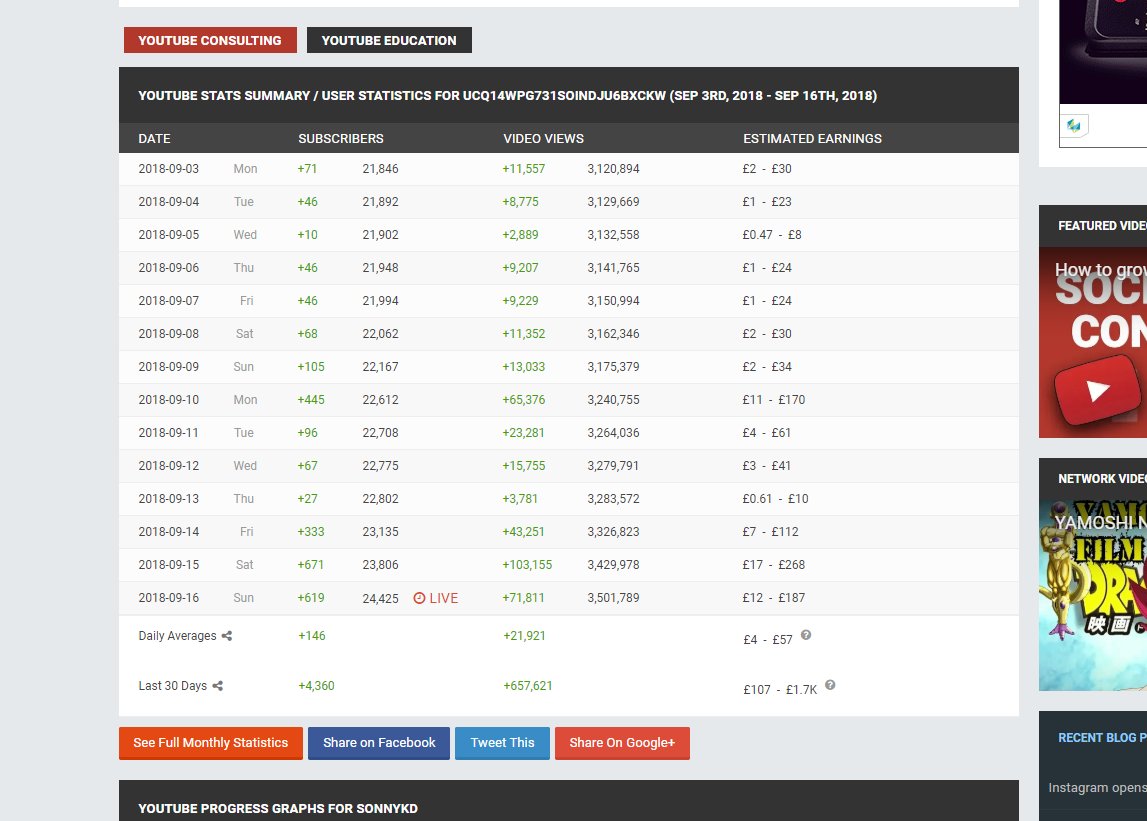Image resolution: width=1147 pixels, height=821 pixels.
Task: Click the Instagram blog post link
Action: pos(1097,787)
